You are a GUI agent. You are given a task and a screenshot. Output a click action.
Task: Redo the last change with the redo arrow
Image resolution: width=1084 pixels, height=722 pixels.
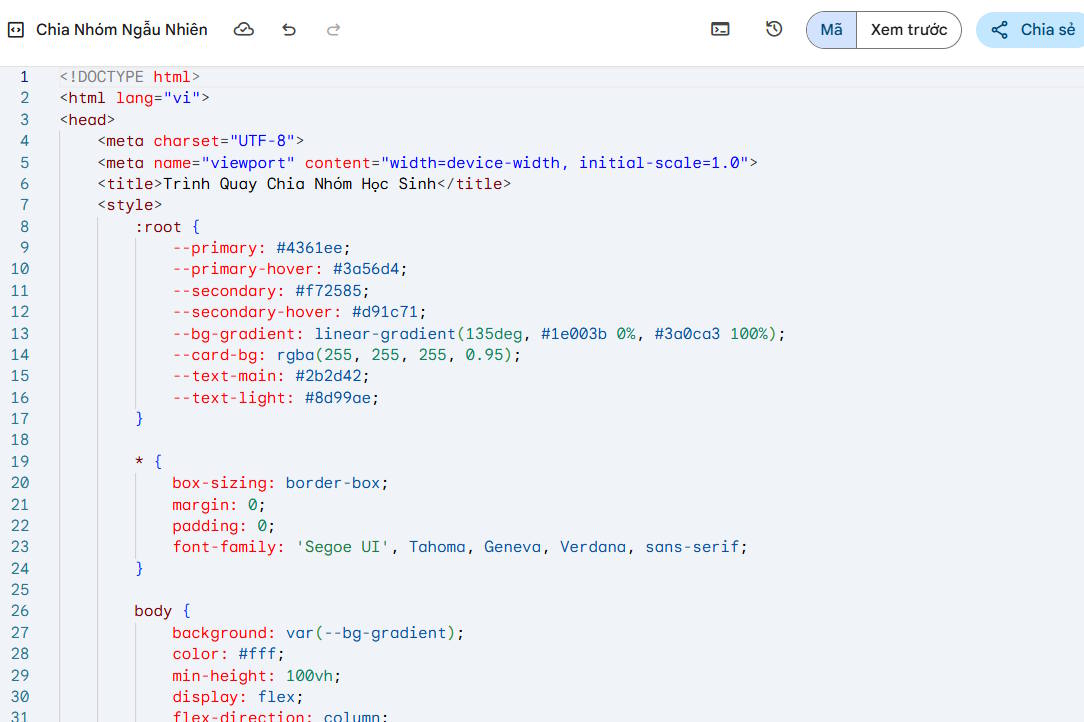[x=333, y=30]
